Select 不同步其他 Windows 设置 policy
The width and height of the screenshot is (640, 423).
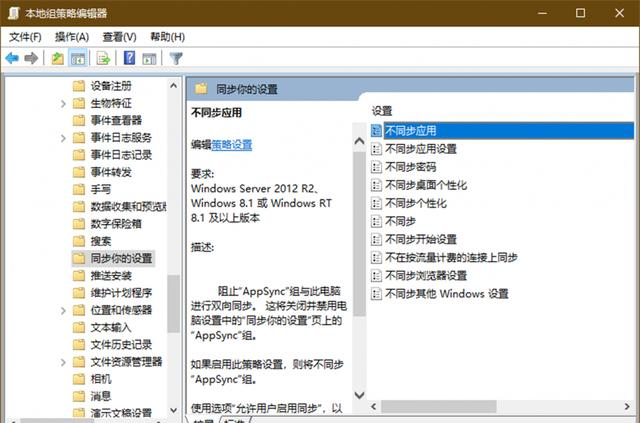point(447,294)
